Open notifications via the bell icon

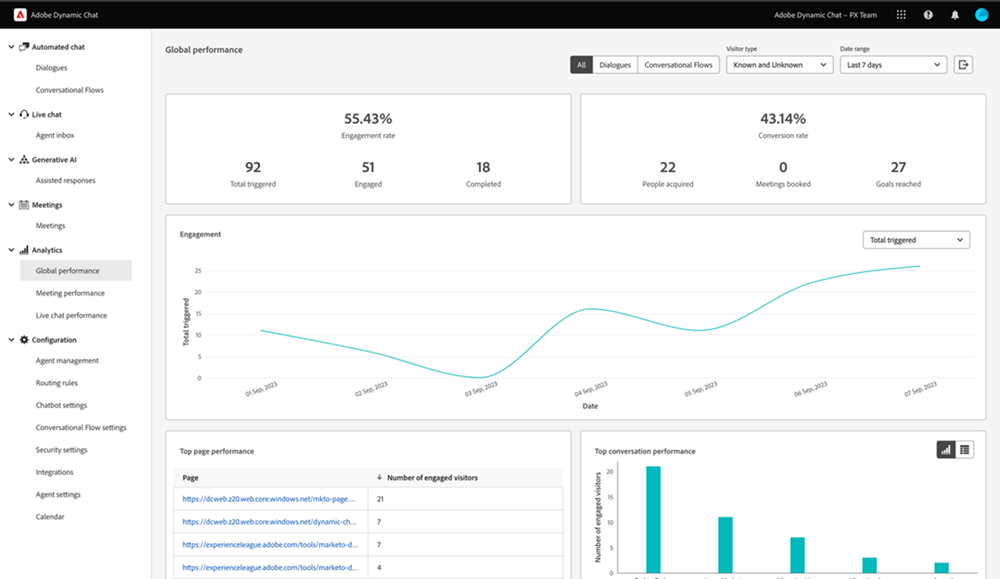click(955, 14)
